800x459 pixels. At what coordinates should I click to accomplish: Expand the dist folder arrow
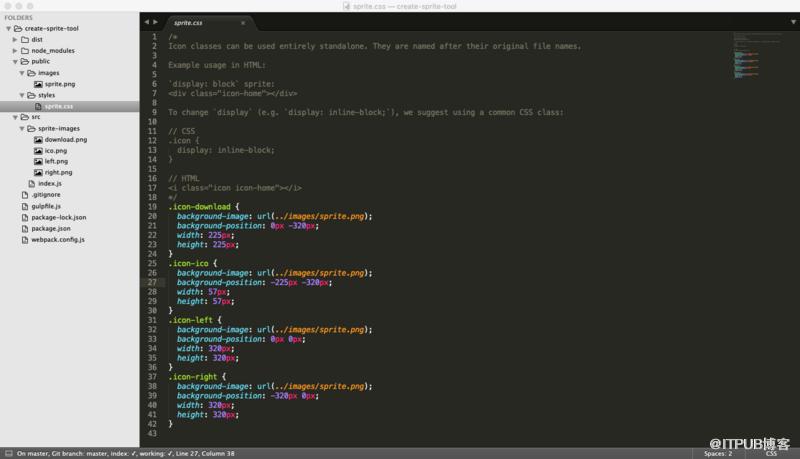click(x=15, y=40)
